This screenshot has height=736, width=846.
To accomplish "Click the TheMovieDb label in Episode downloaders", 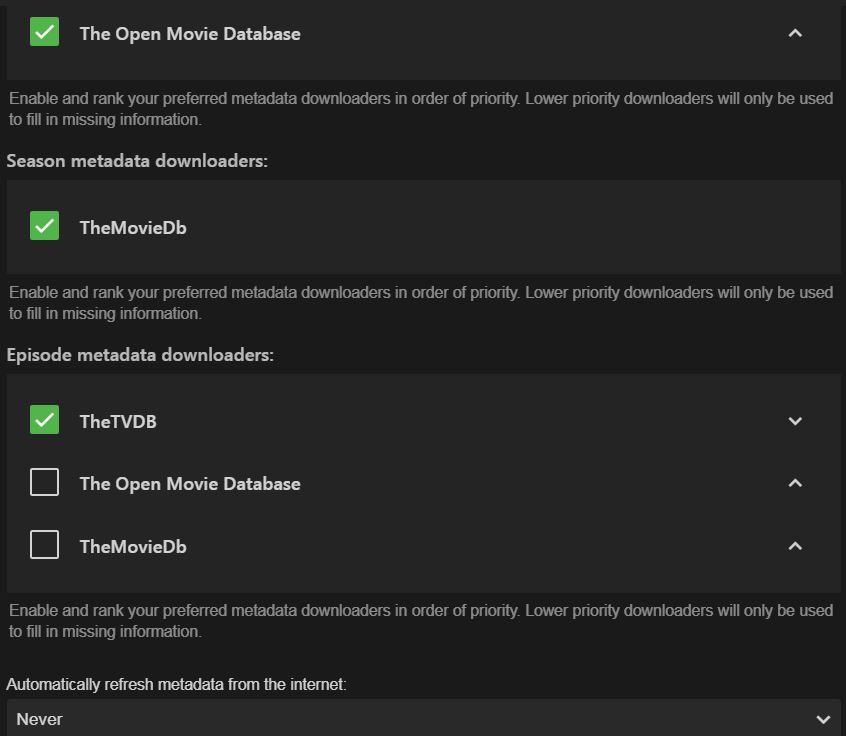I will click(133, 547).
